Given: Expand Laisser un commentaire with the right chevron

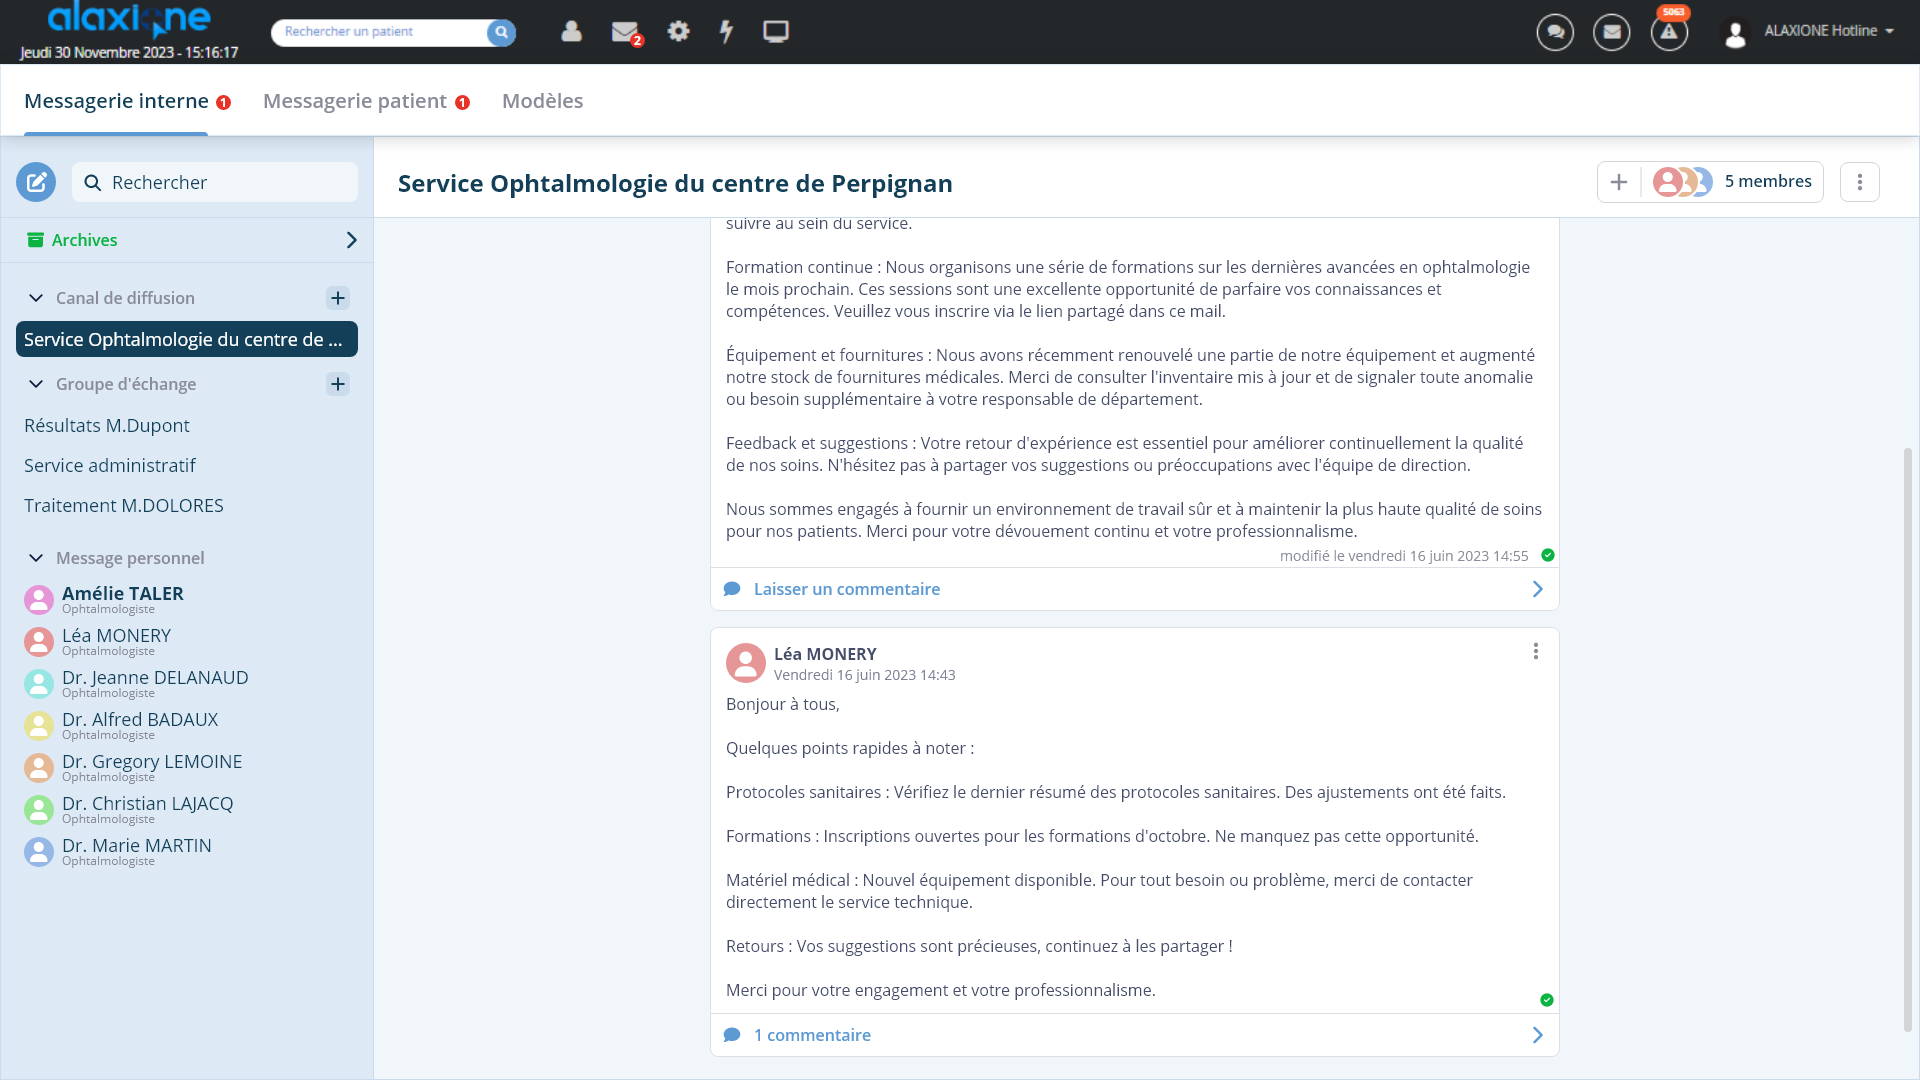Looking at the screenshot, I should click(1538, 589).
